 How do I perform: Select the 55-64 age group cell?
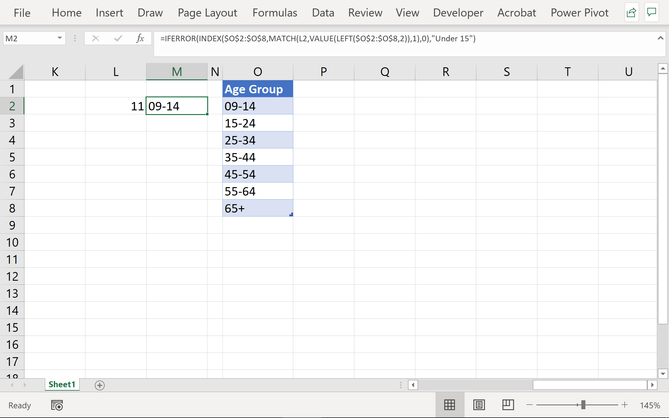[x=258, y=191]
